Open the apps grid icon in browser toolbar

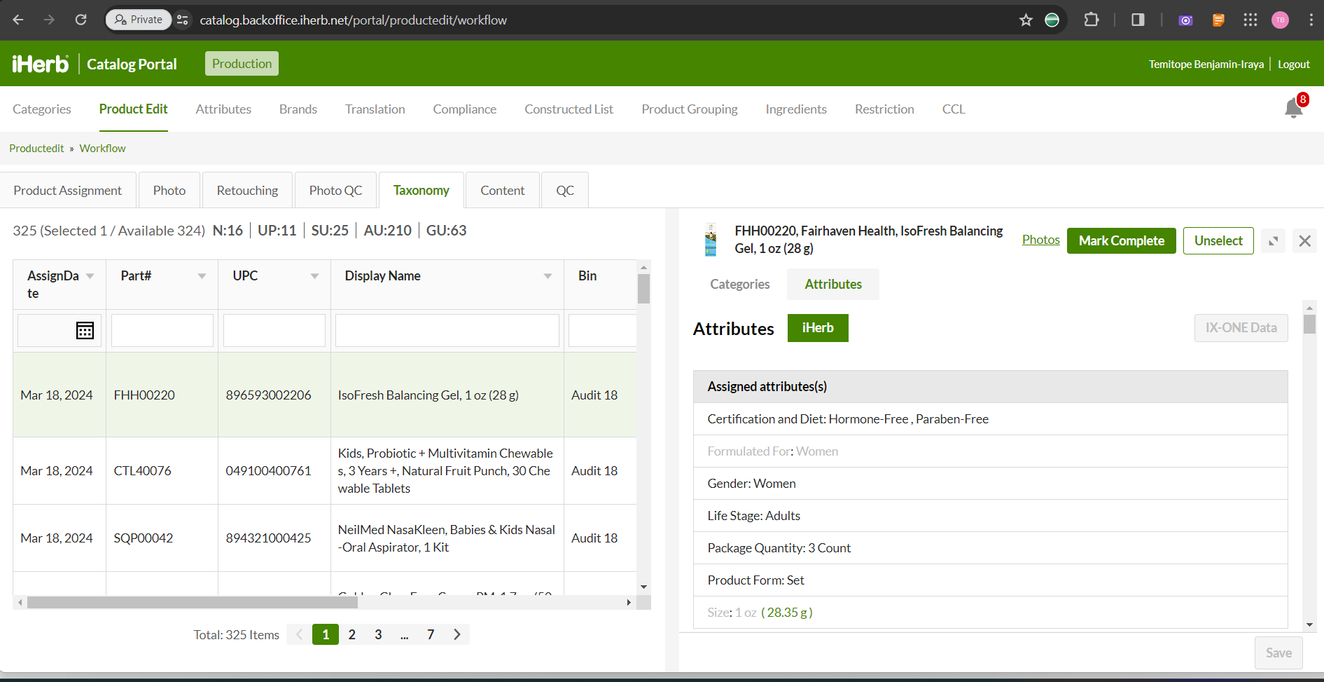pyautogui.click(x=1250, y=20)
